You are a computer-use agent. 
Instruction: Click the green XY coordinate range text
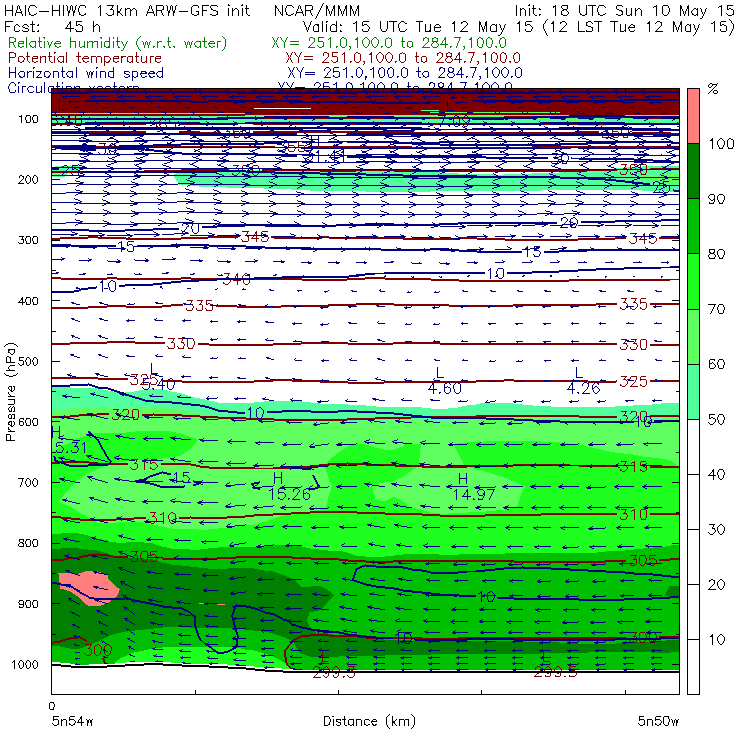coord(389,43)
